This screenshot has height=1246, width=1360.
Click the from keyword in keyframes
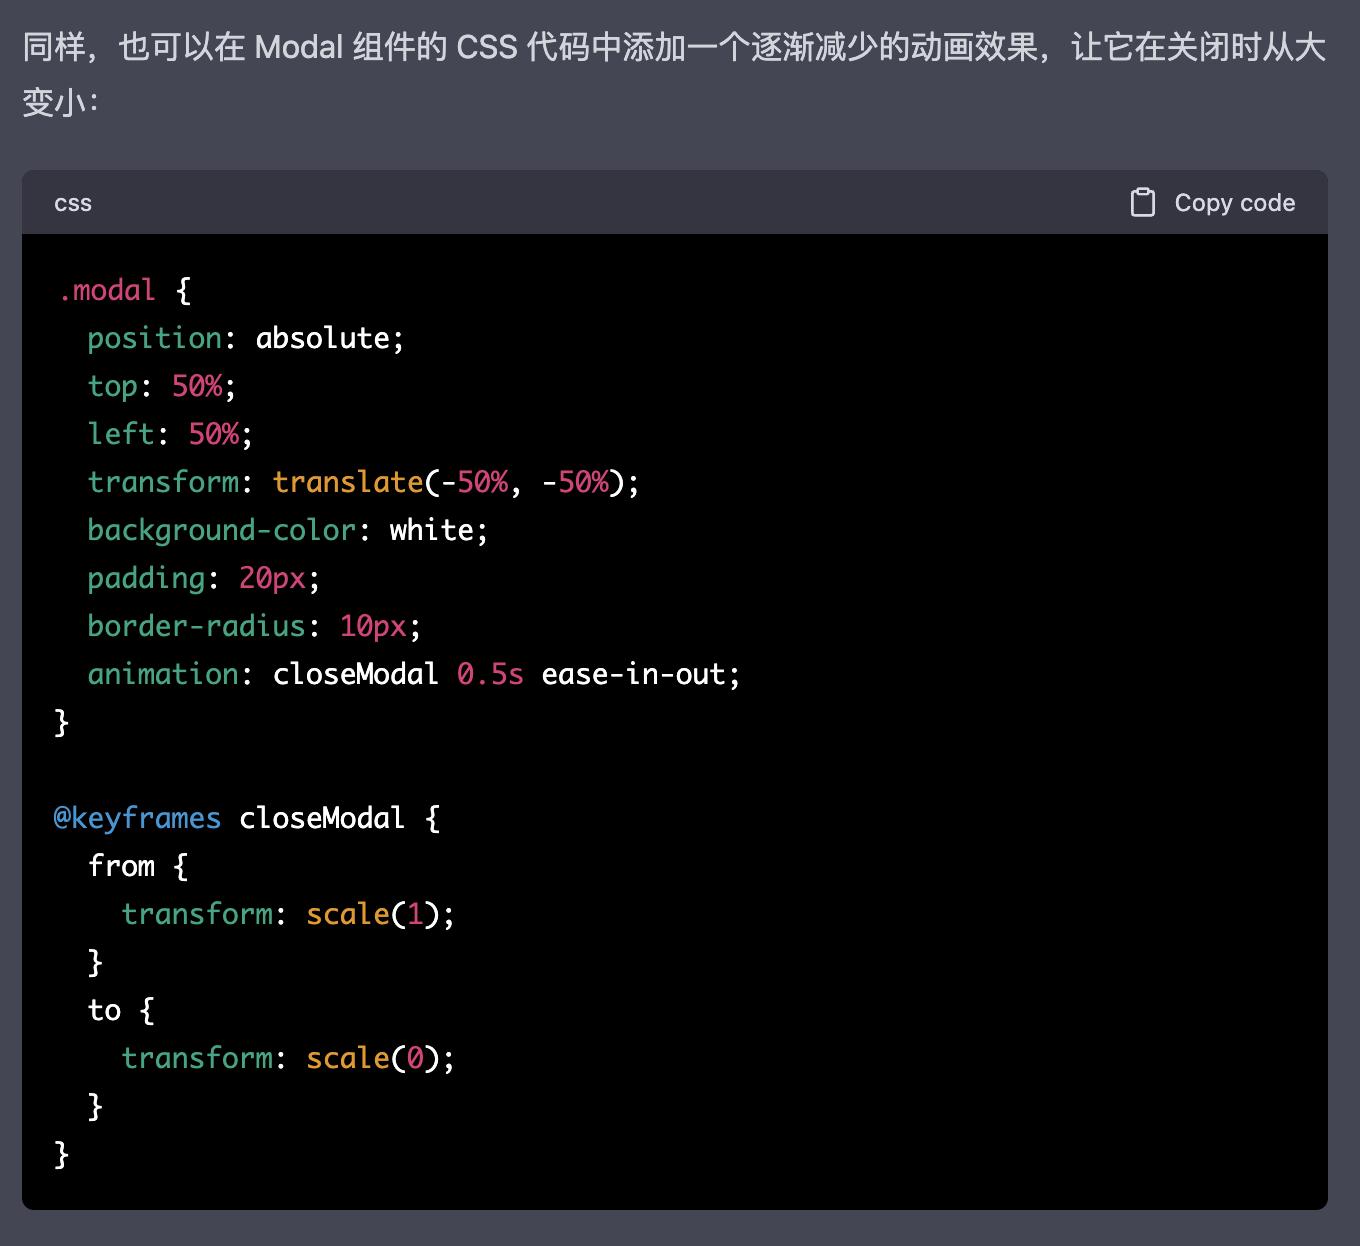pyautogui.click(x=121, y=865)
